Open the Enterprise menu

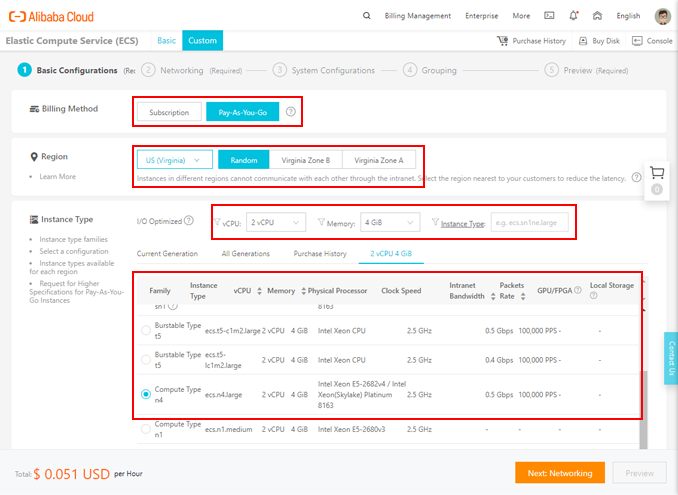coord(481,16)
